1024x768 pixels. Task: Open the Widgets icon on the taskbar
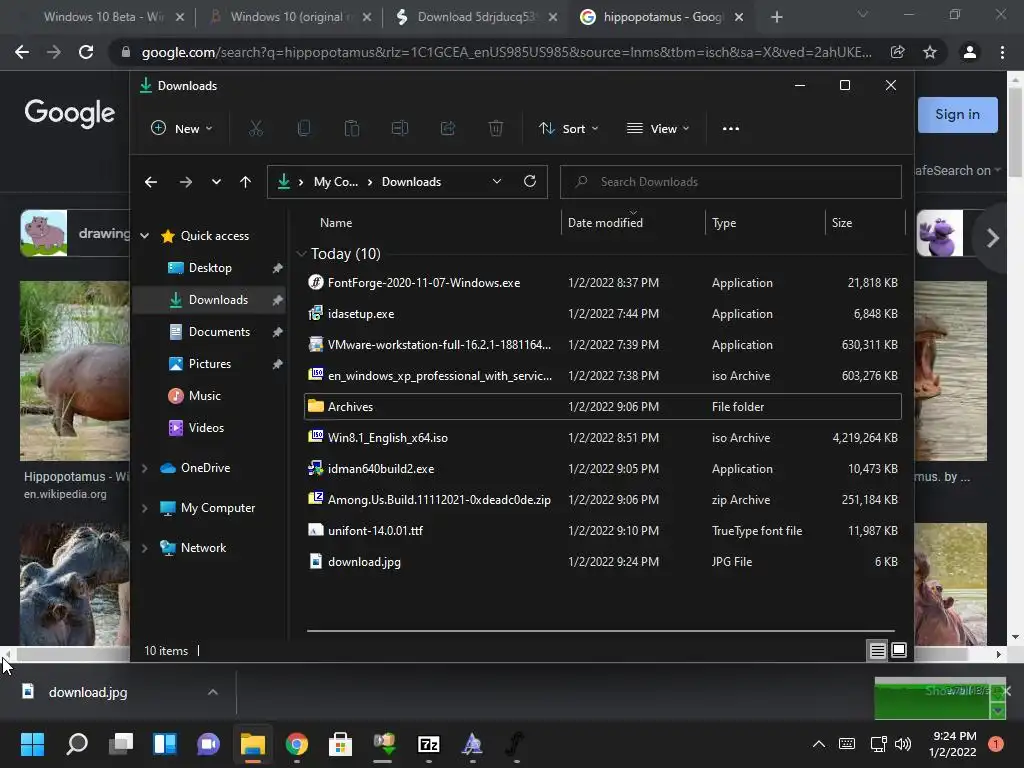165,744
